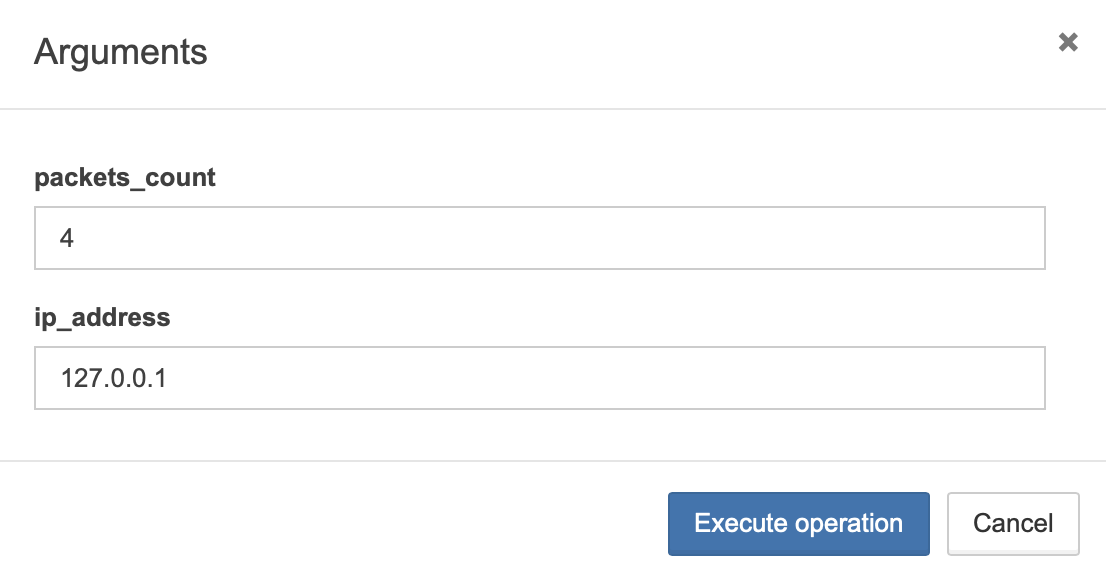Choose the white Cancel button

[1013, 524]
